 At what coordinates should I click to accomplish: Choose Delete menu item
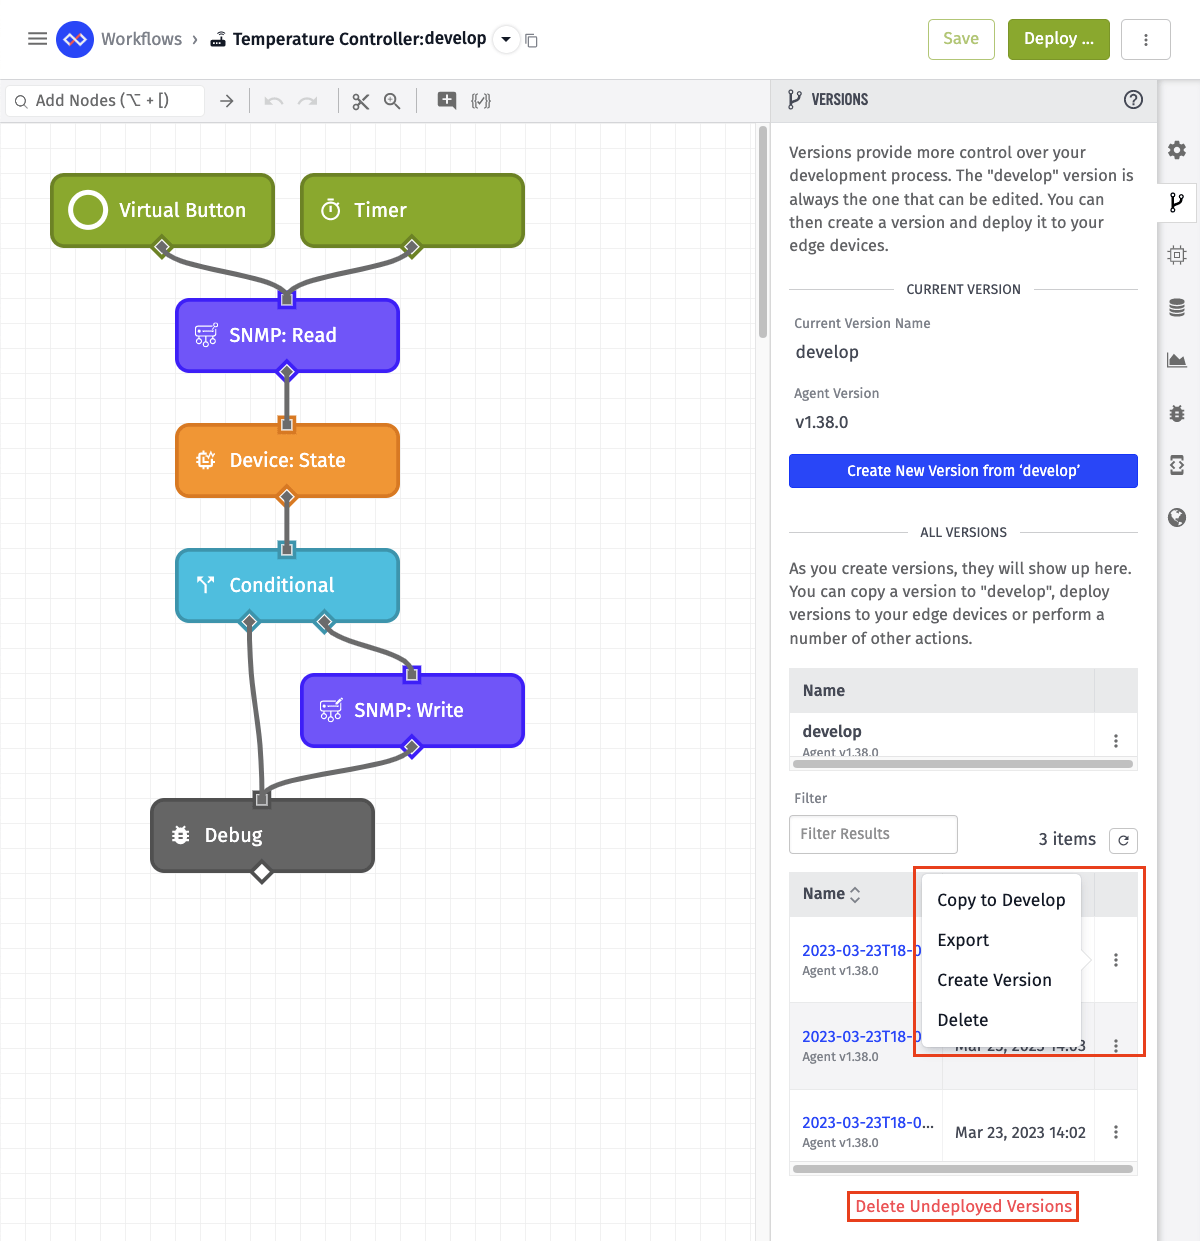[x=1001, y=1020]
